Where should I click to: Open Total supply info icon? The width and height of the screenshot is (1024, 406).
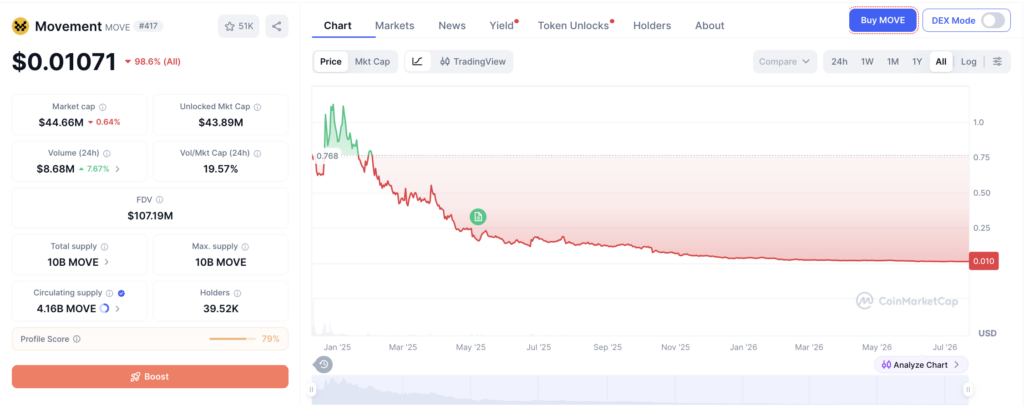click(x=104, y=247)
